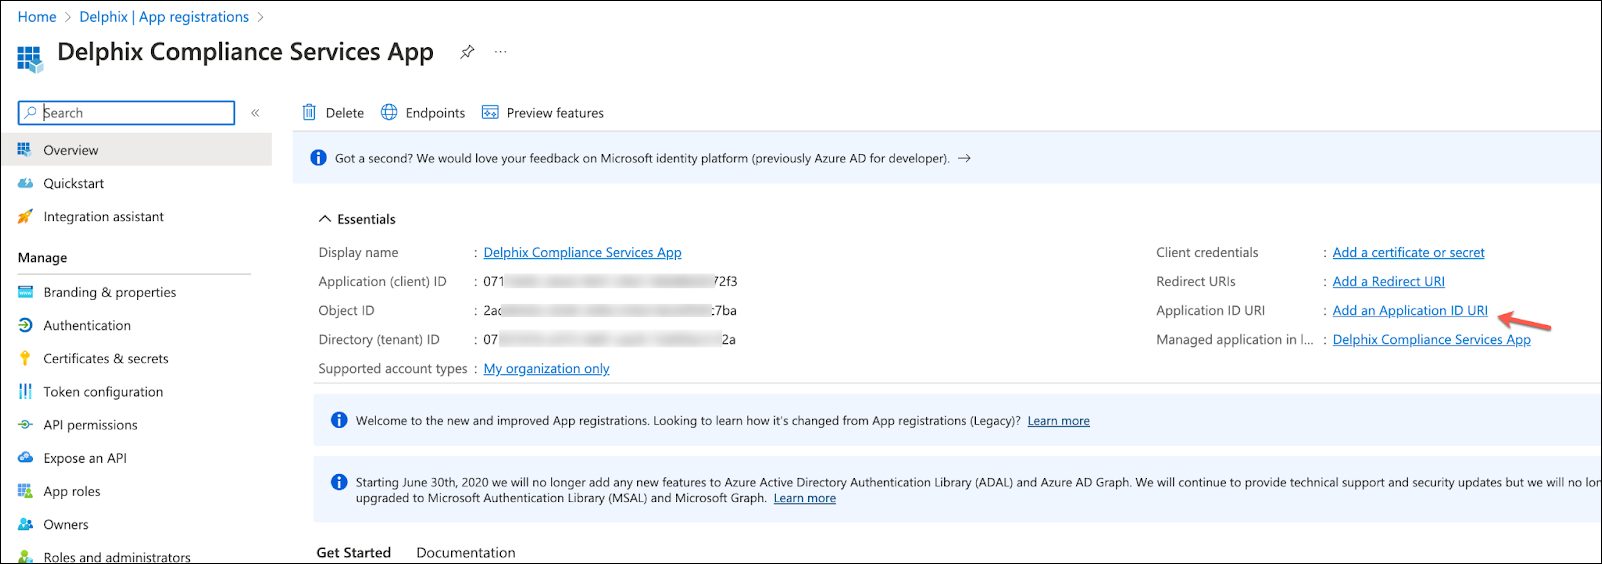Click Add a certificate or secret link
The image size is (1602, 564).
coord(1408,253)
